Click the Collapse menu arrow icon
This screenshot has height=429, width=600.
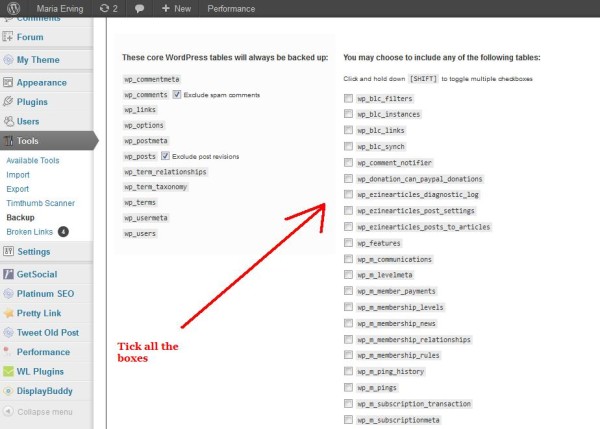pos(8,411)
